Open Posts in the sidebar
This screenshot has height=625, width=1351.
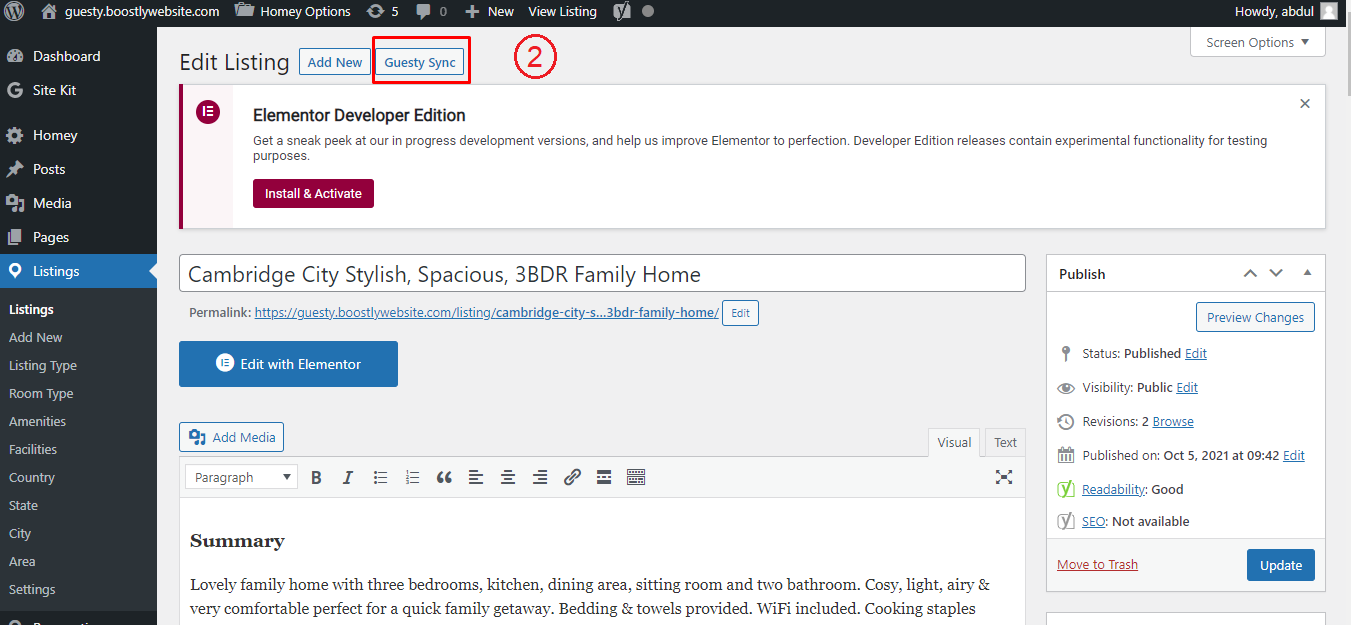pyautogui.click(x=49, y=169)
